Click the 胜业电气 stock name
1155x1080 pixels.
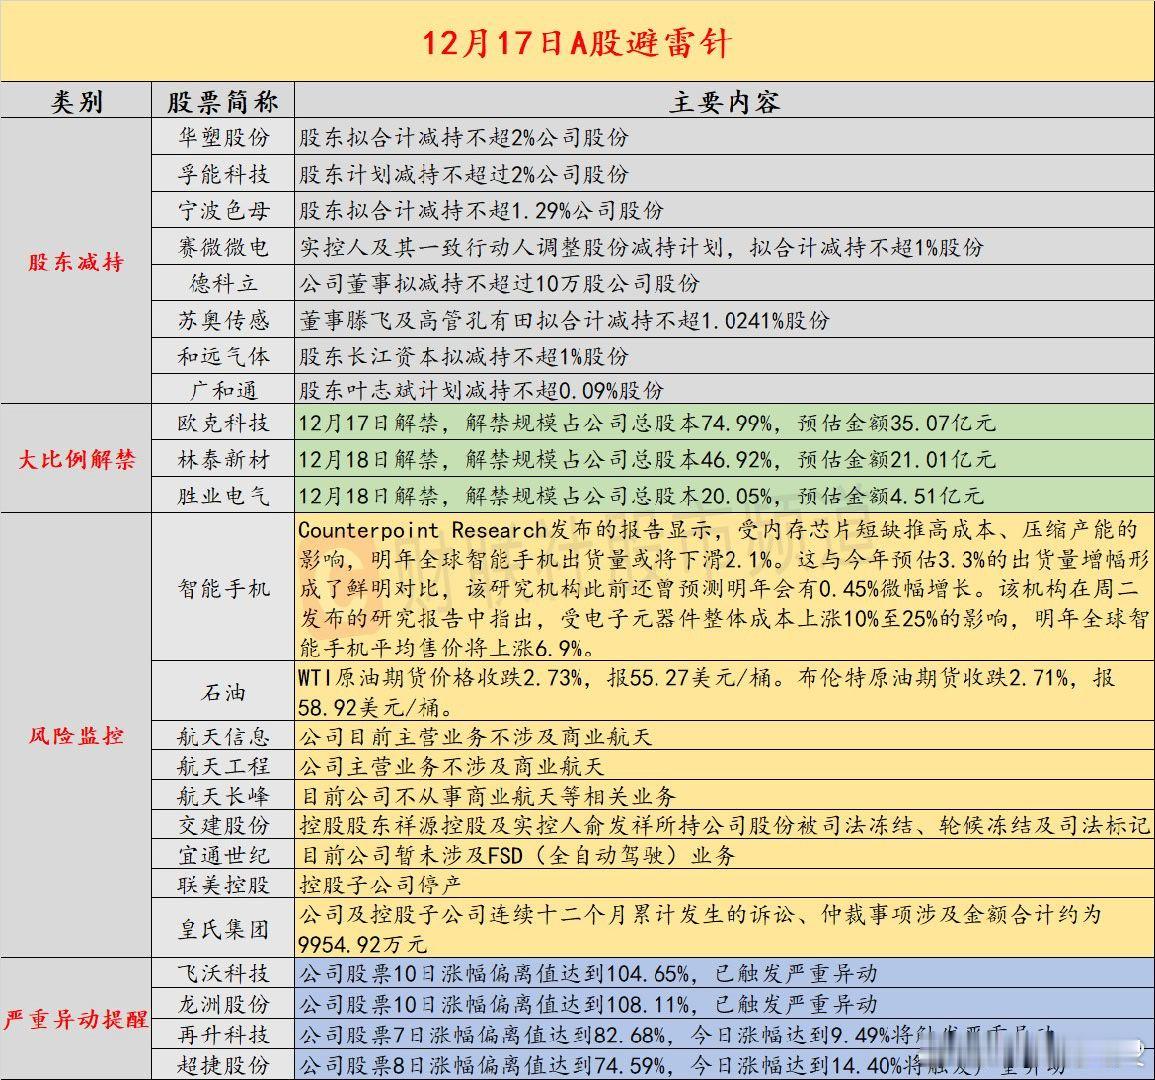[222, 494]
